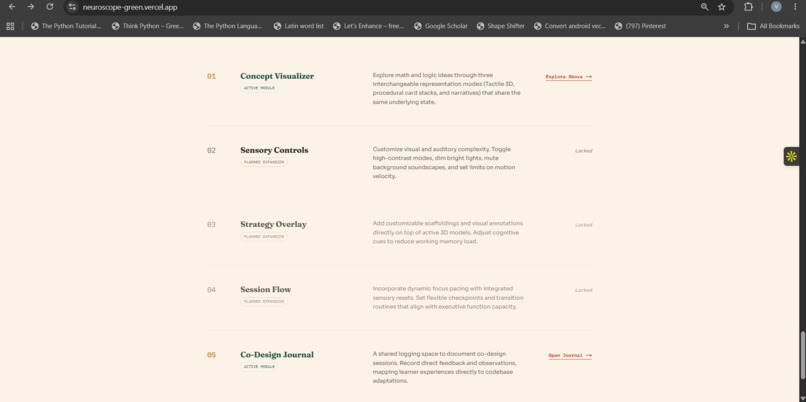806x402 pixels.
Task: Open the Extensions puzzle icon
Action: coord(748,7)
